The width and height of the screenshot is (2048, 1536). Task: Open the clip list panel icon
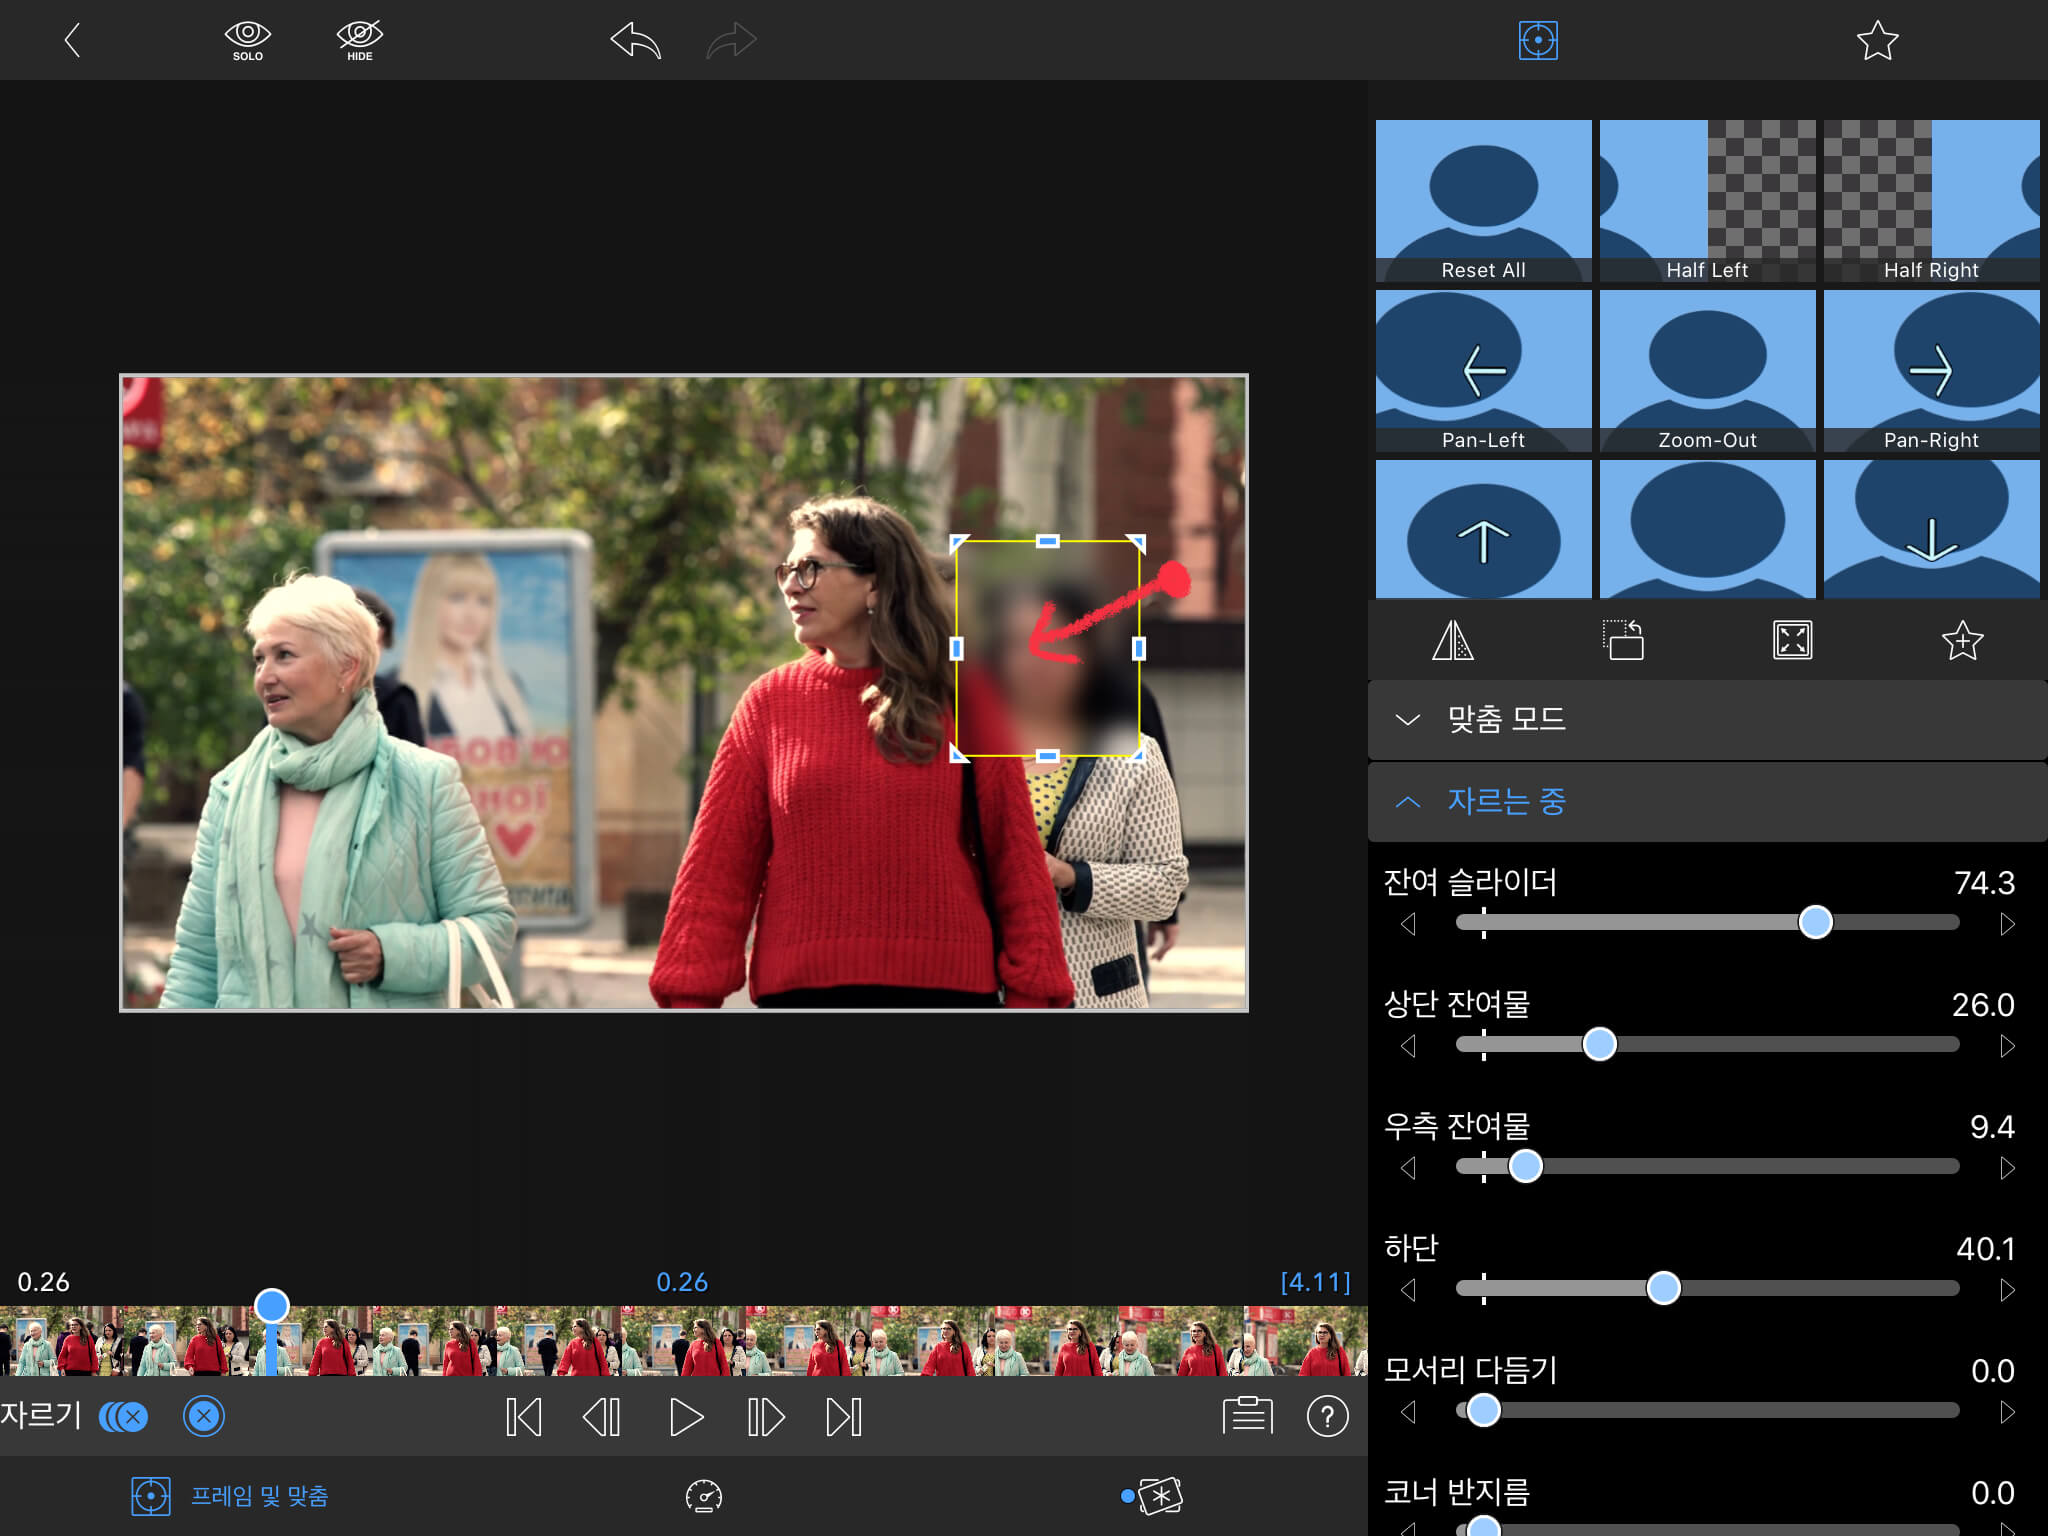(1247, 1416)
